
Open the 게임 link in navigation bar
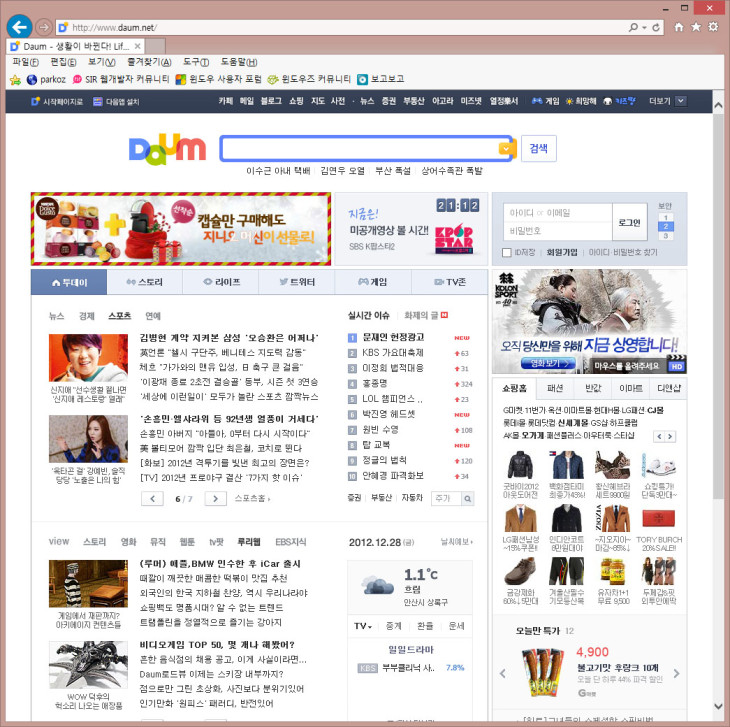[x=545, y=101]
